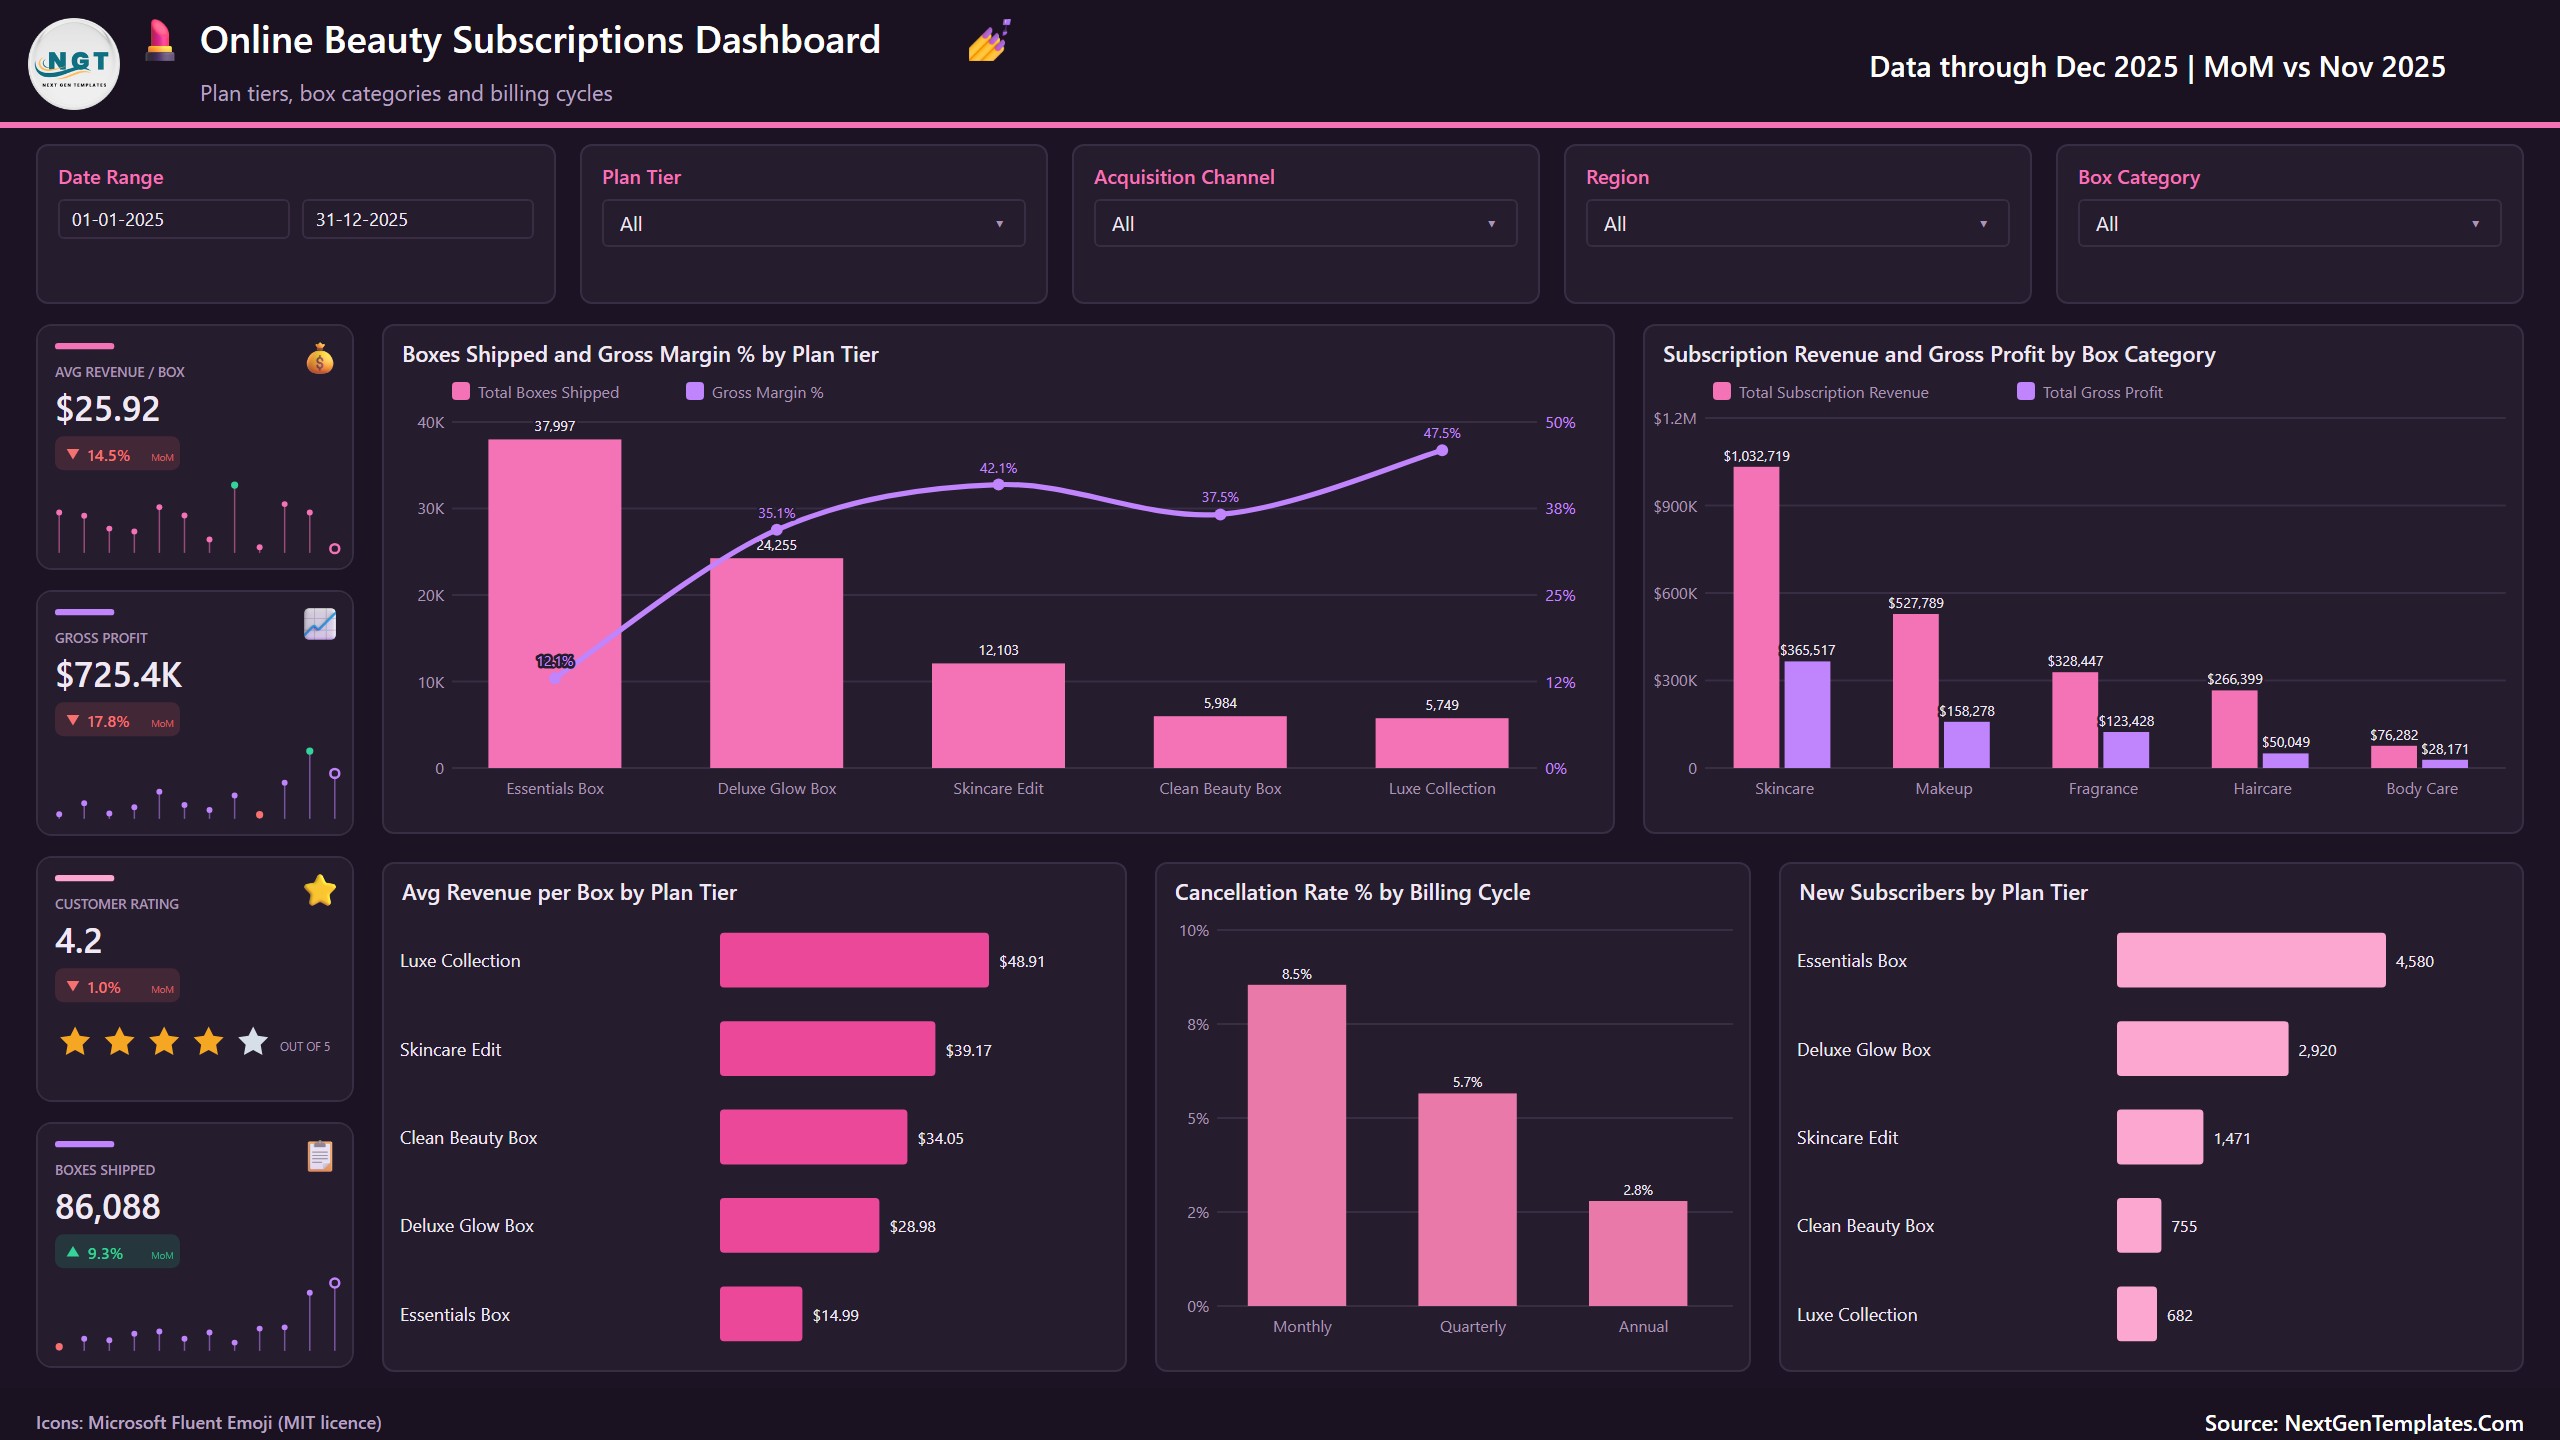Click the chart icon on Gross Profit card
The height and width of the screenshot is (1440, 2560).
coord(320,624)
